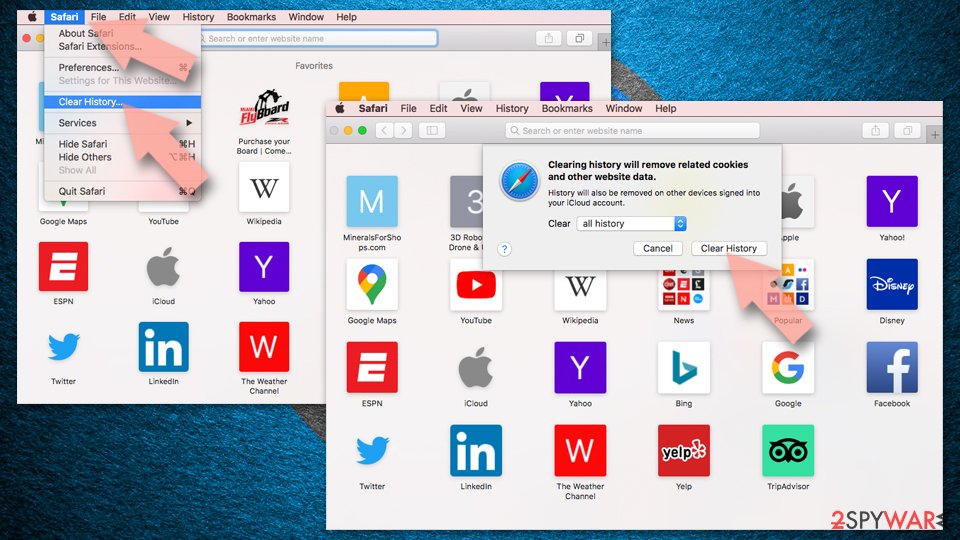Screen dimensions: 960x540
Task: Click address bar in left Safari window
Action: [318, 38]
